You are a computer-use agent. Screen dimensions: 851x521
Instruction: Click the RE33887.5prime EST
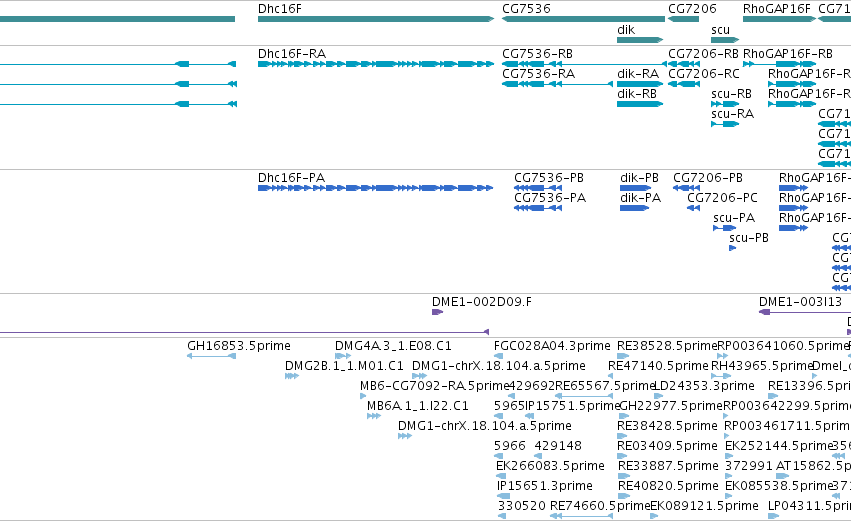[624, 476]
